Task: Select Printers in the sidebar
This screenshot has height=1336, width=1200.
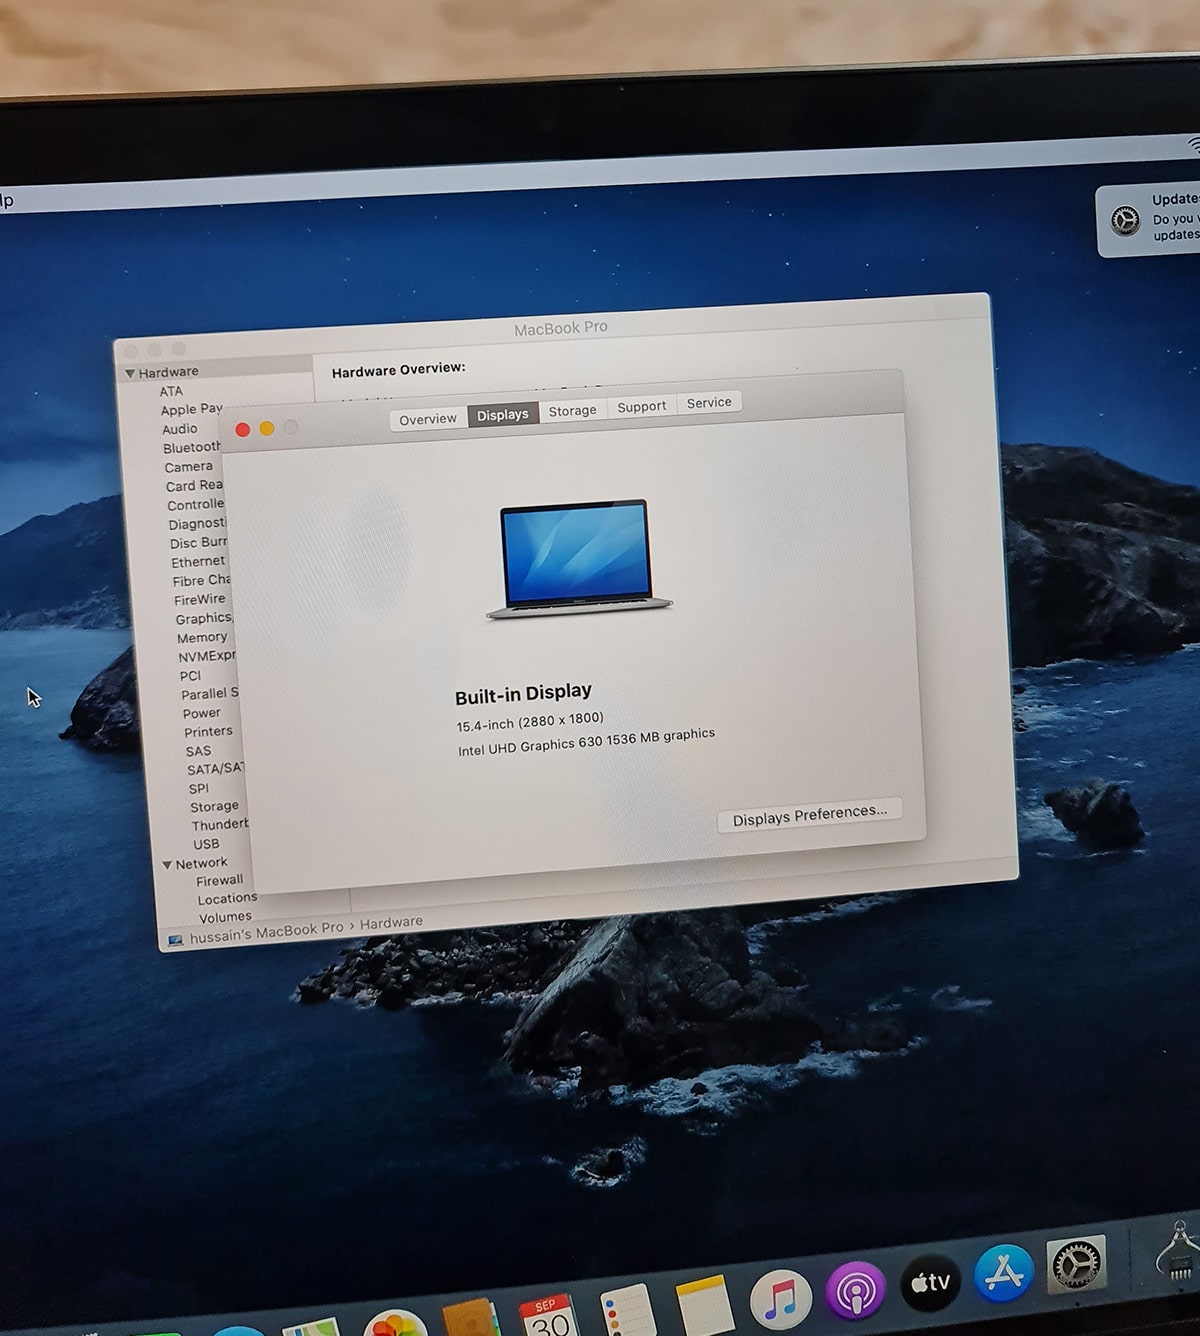Action: tap(208, 732)
